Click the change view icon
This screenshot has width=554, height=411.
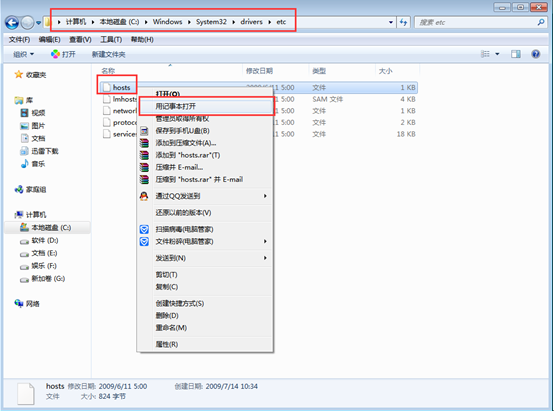pyautogui.click(x=485, y=54)
